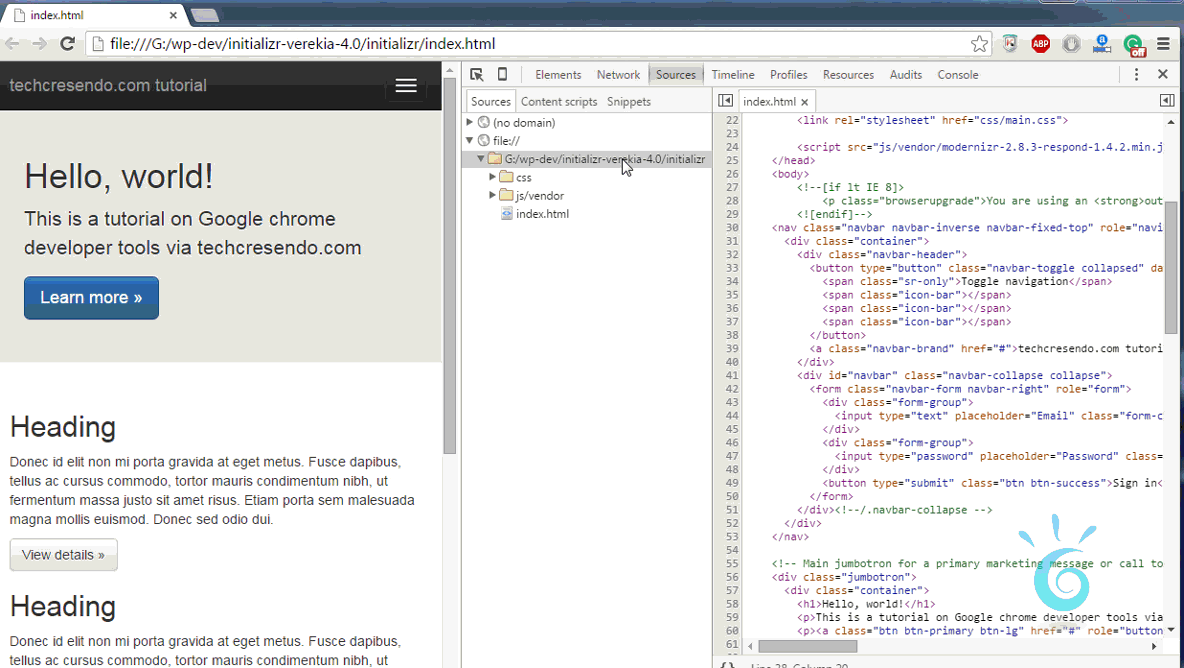1184x668 pixels.
Task: Click the techcresendo.com tutorial brand link
Action: click(108, 85)
